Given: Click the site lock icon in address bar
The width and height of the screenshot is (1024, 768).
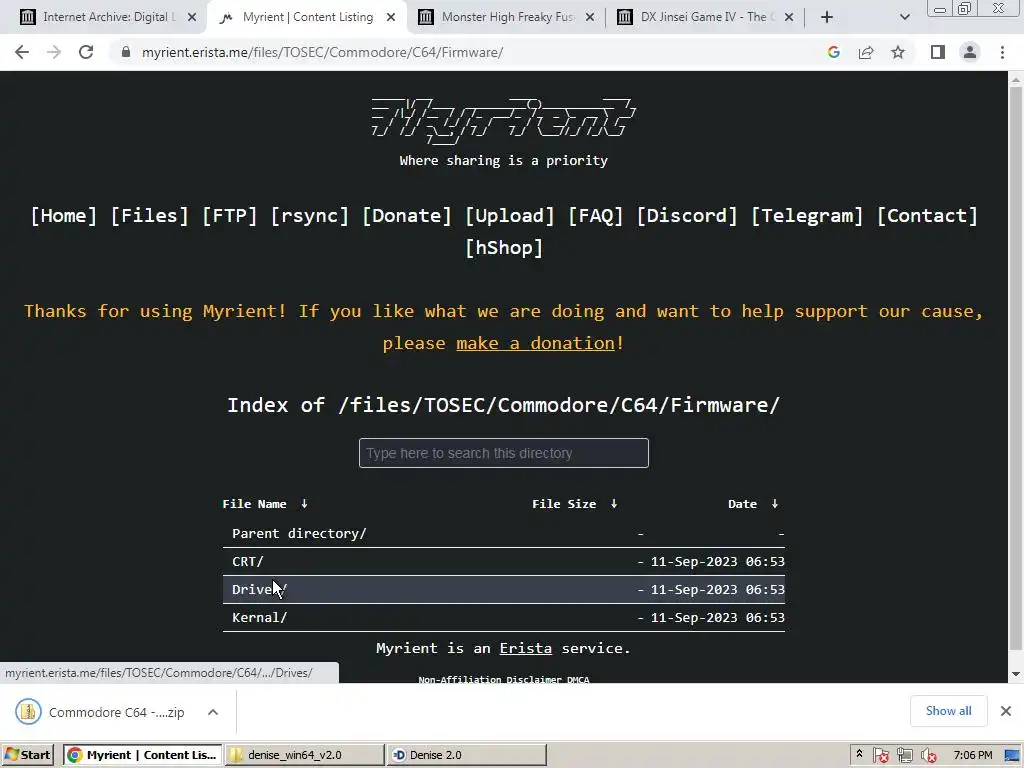Looking at the screenshot, I should pos(126,52).
